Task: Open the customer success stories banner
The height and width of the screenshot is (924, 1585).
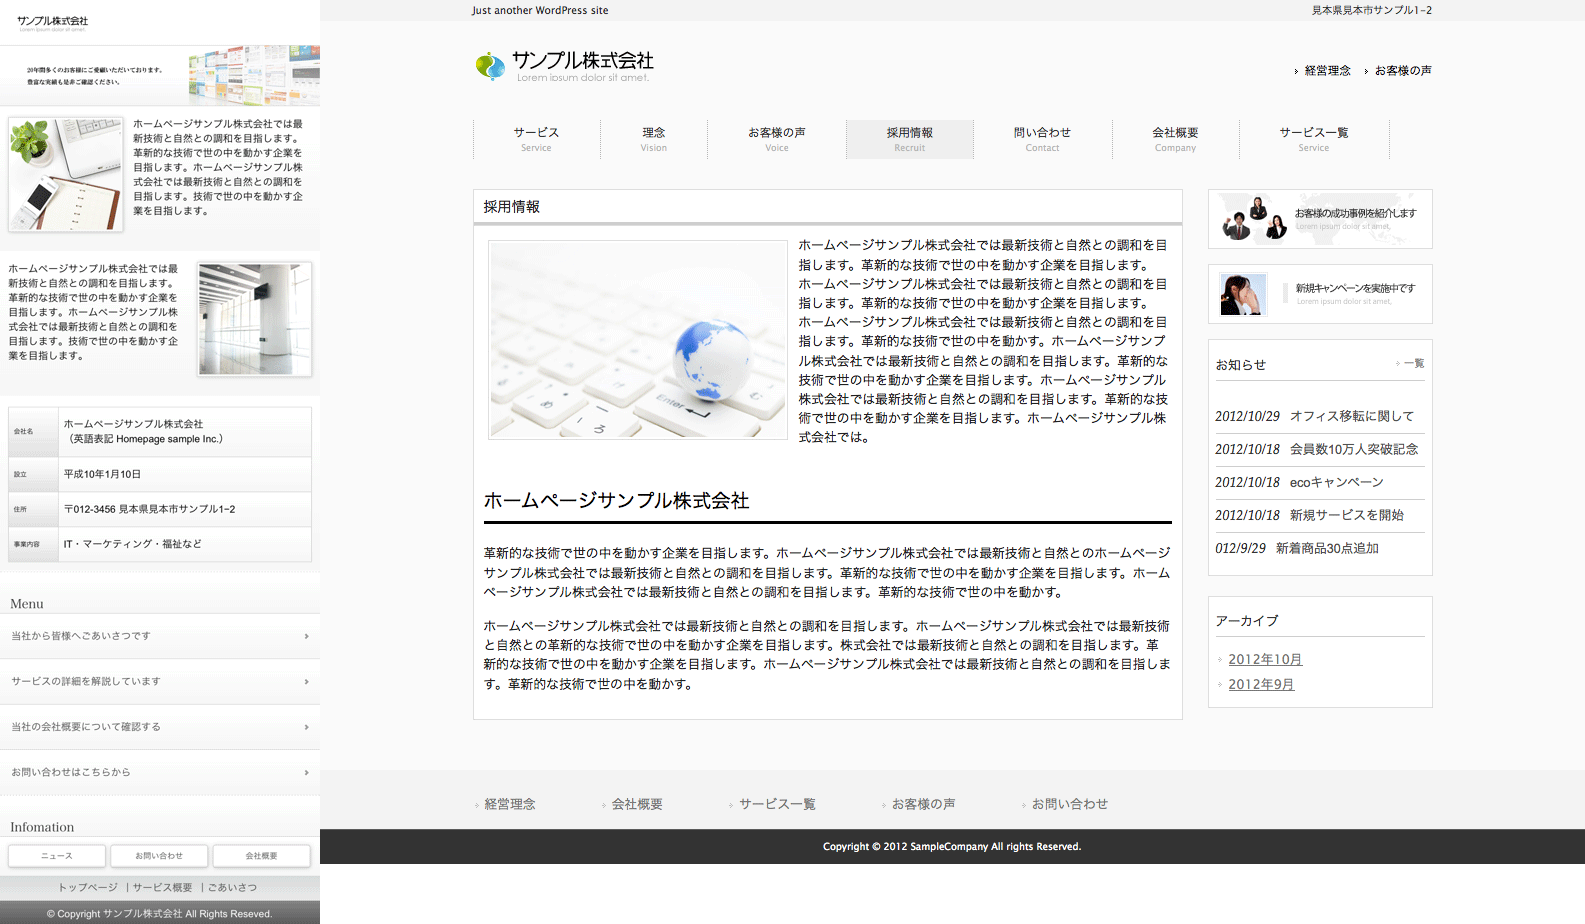Action: [x=1319, y=219]
